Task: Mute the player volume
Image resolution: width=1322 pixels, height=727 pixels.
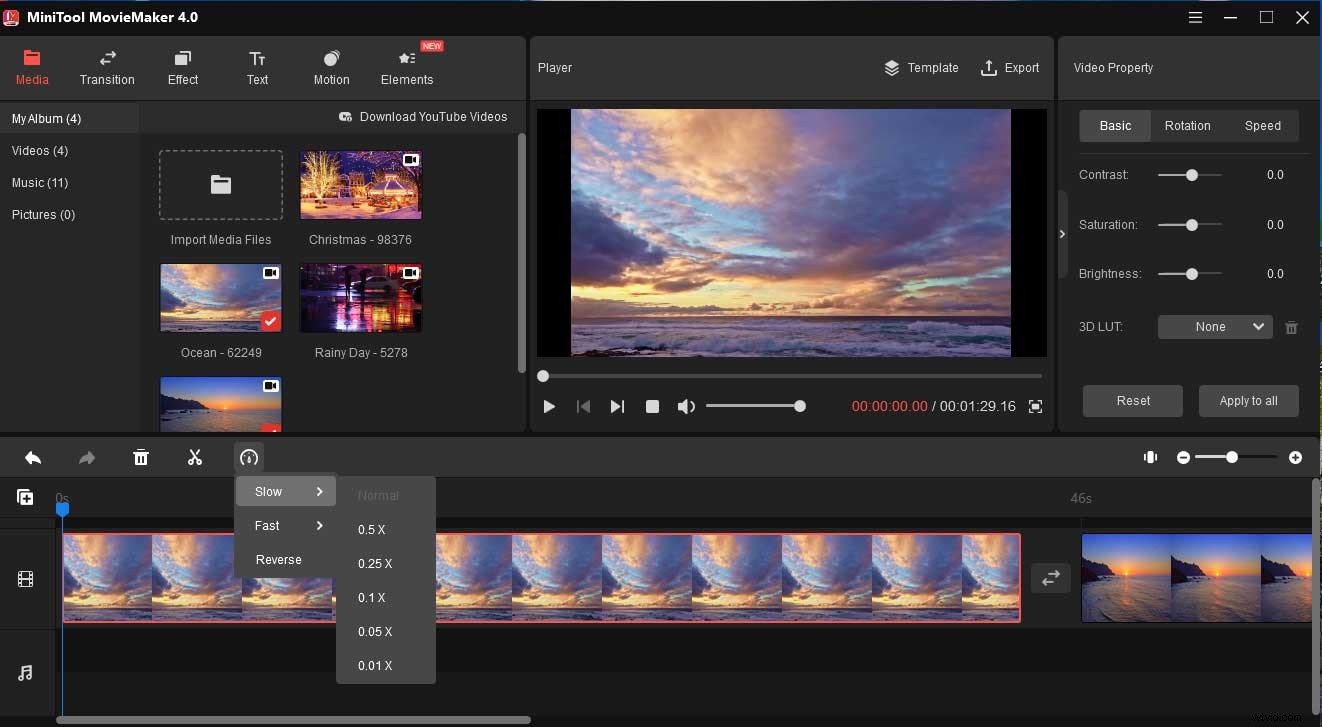Action: tap(686, 406)
